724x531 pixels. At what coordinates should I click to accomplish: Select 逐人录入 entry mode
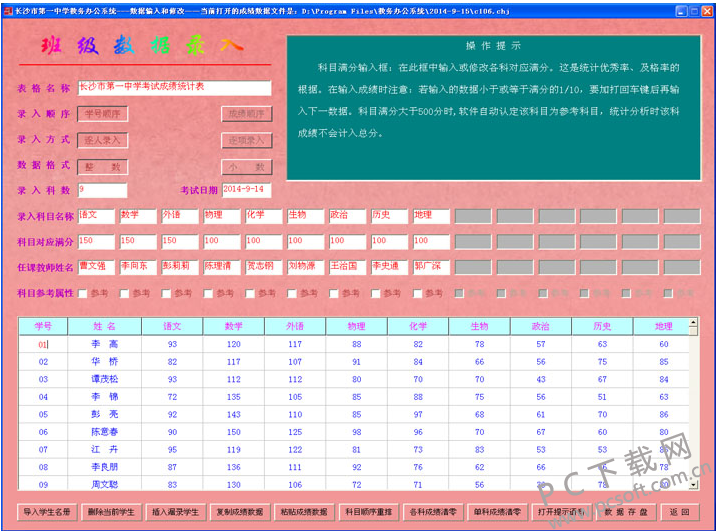[x=103, y=140]
